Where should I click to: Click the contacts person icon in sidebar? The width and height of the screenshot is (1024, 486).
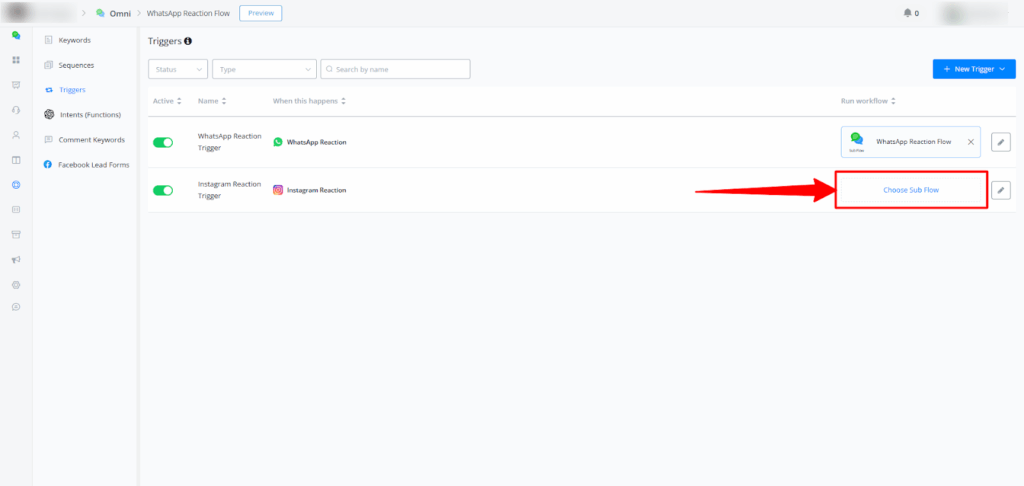(x=16, y=134)
